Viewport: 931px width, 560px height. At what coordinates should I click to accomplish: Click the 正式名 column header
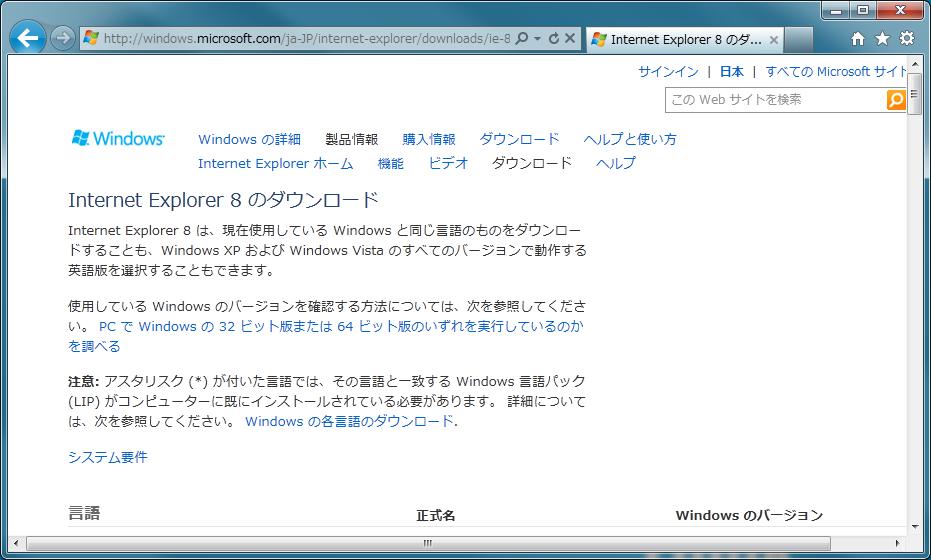pyautogui.click(x=436, y=515)
